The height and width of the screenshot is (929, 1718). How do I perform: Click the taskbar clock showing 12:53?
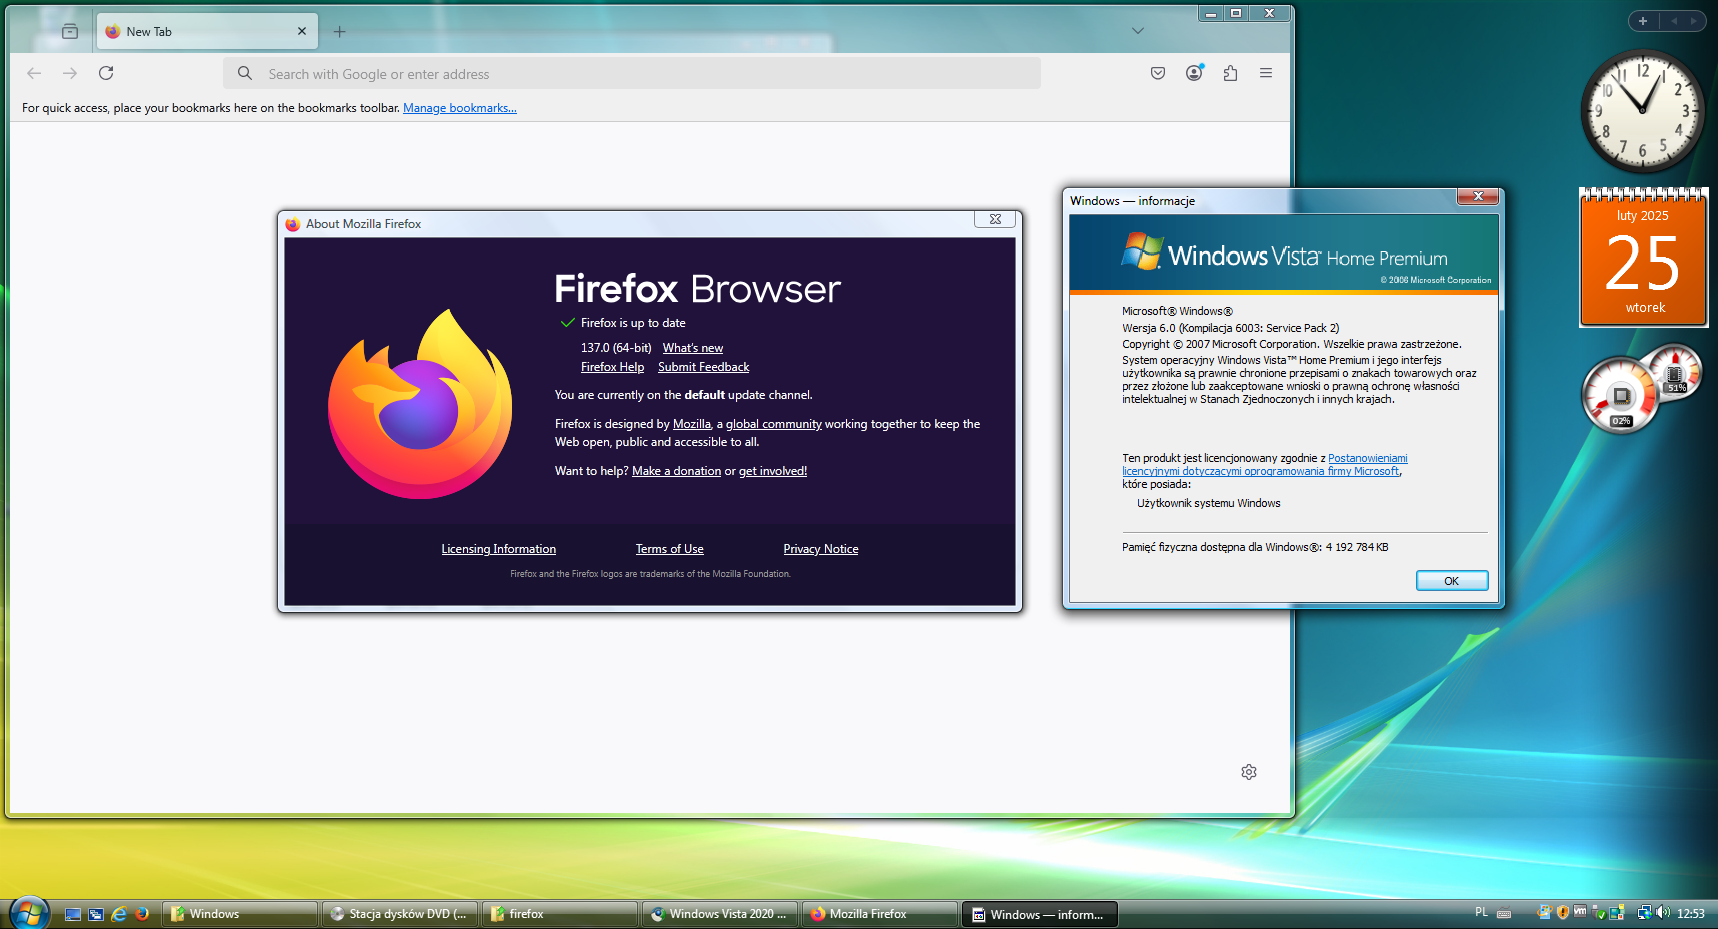(1691, 913)
